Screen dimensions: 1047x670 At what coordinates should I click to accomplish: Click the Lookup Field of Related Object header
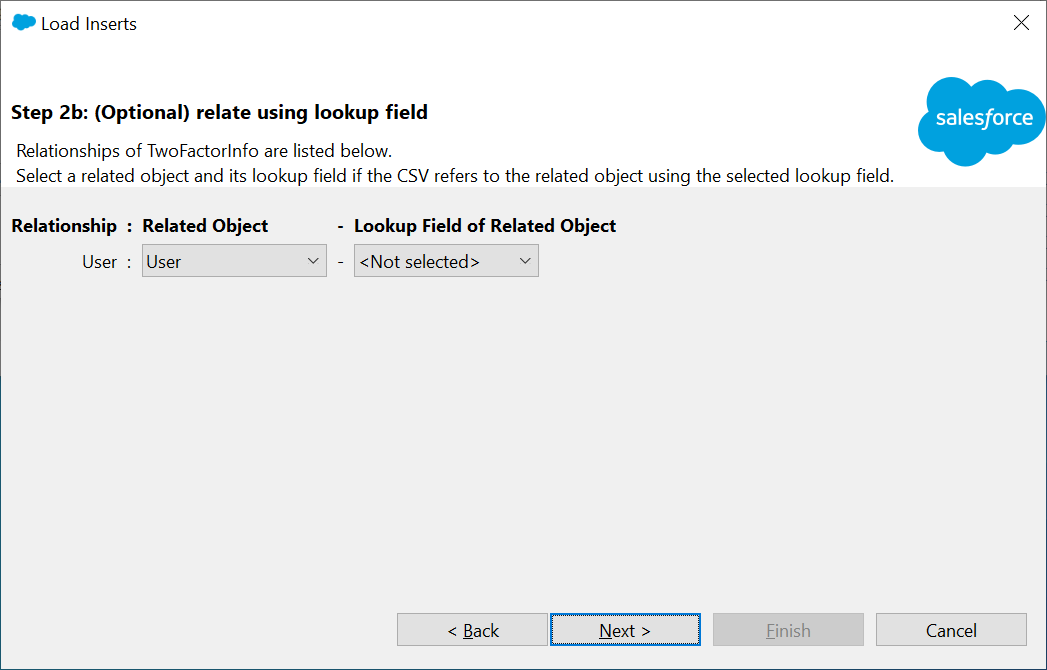[485, 226]
